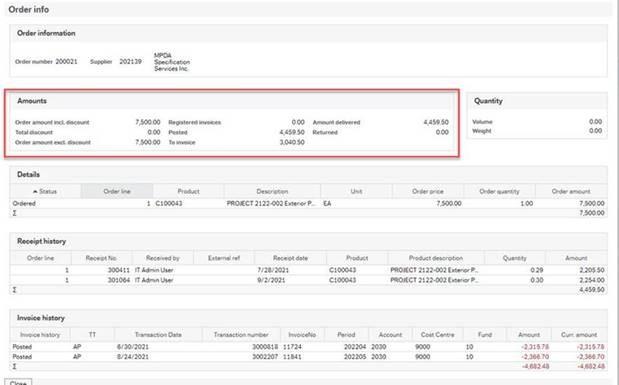
Task: Click the External ref column header
Action: point(224,258)
